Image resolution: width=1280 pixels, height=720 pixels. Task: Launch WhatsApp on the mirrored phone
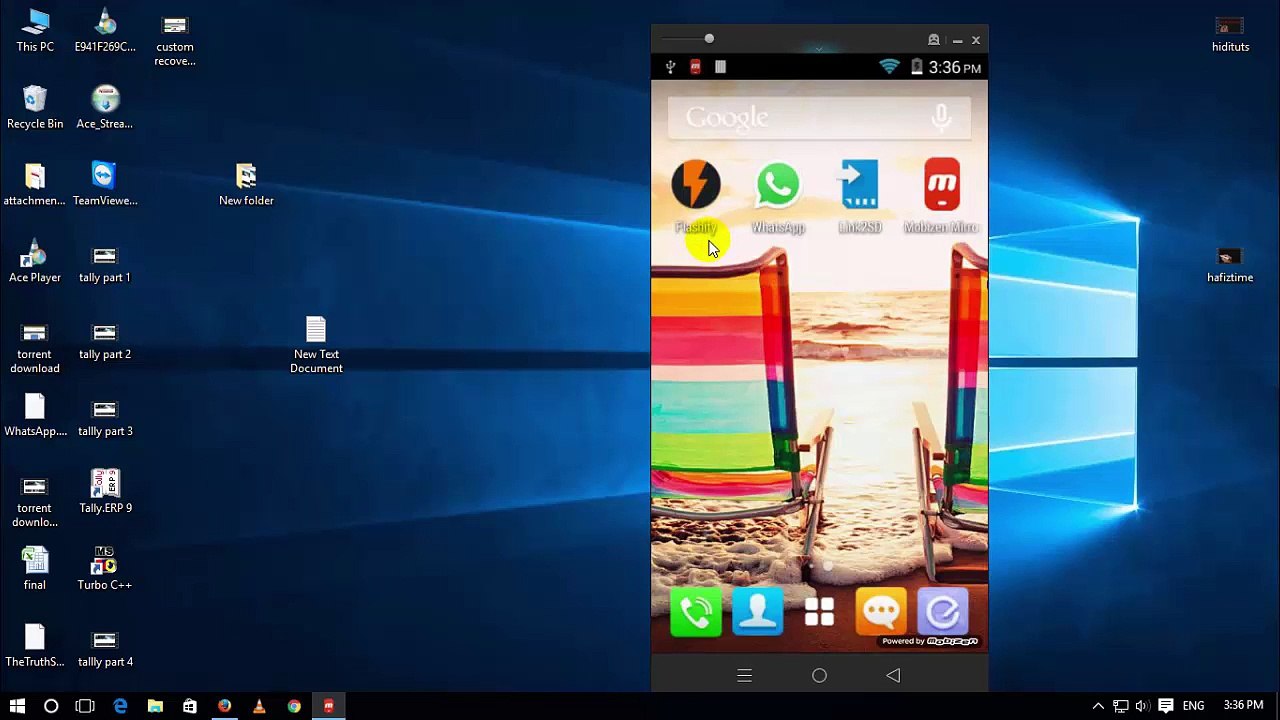pyautogui.click(x=778, y=185)
